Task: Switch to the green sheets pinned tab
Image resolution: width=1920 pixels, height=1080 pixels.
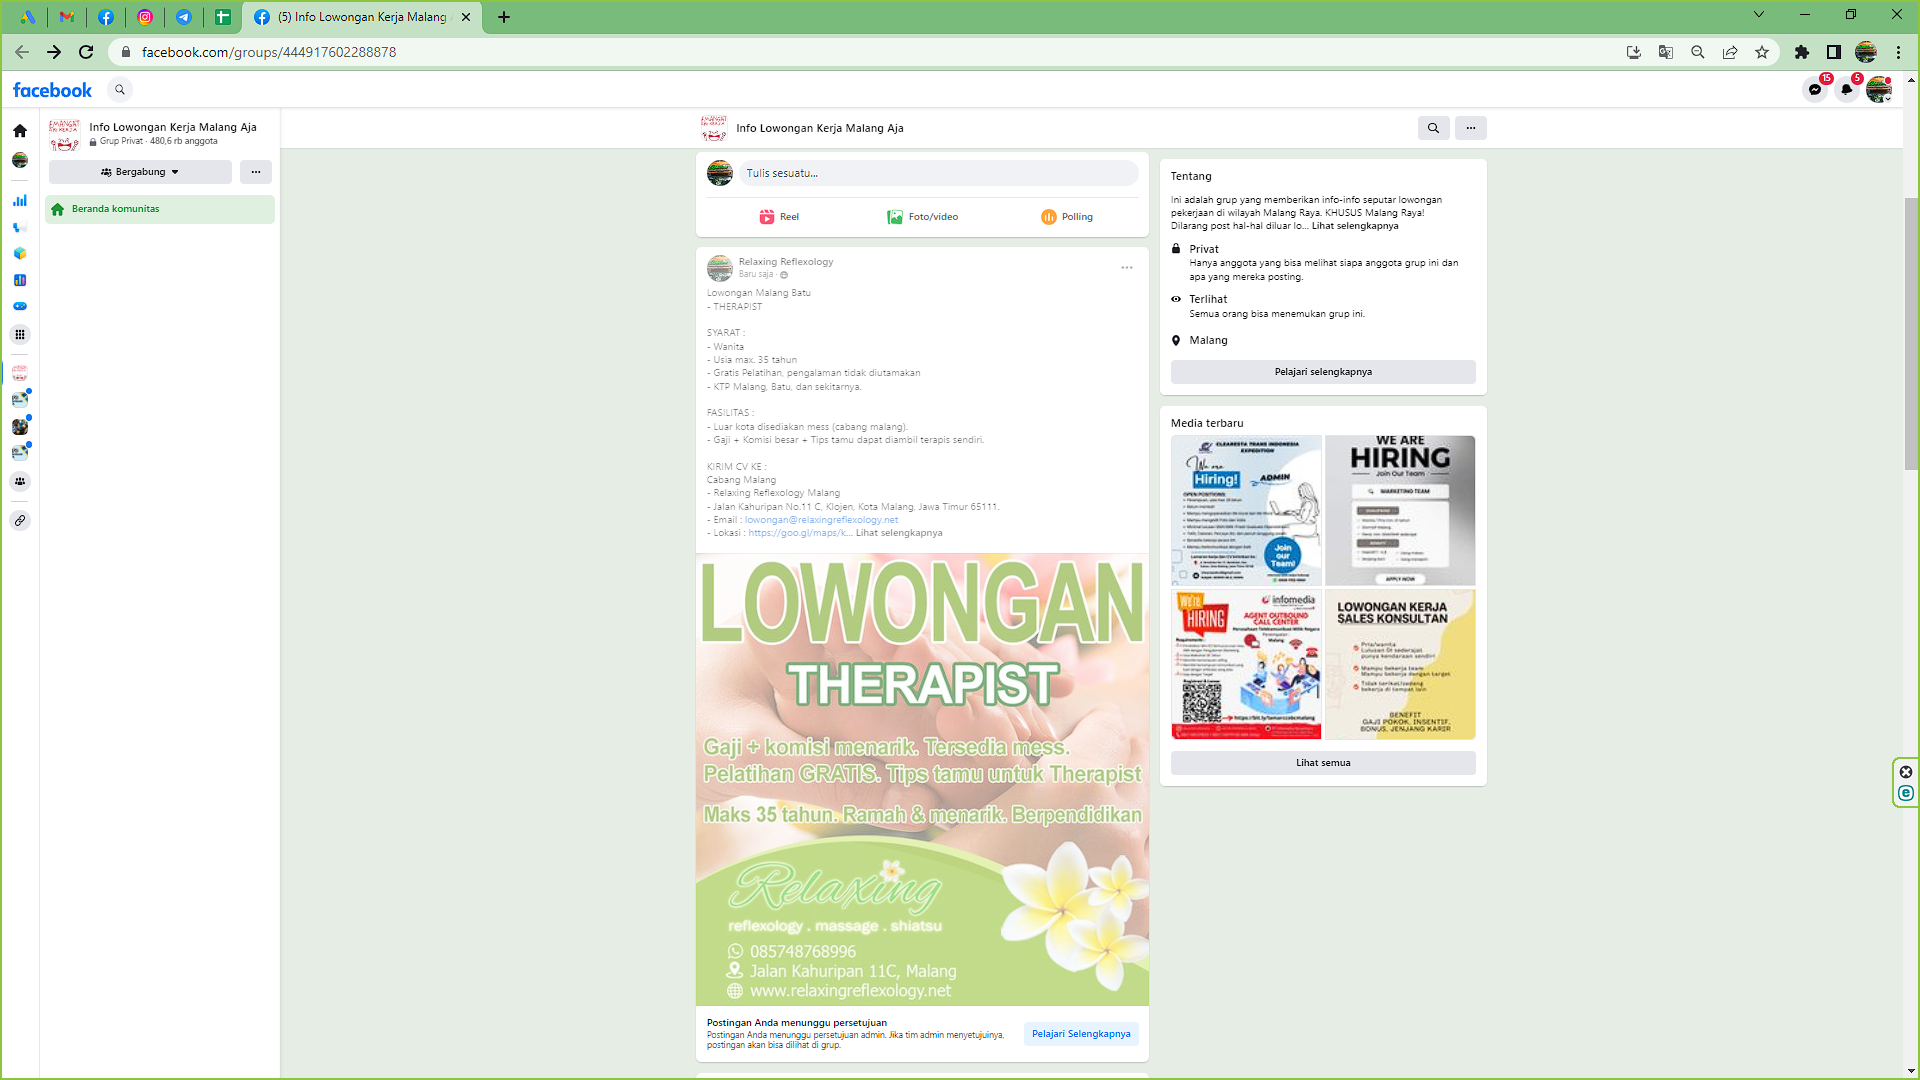Action: [x=223, y=17]
